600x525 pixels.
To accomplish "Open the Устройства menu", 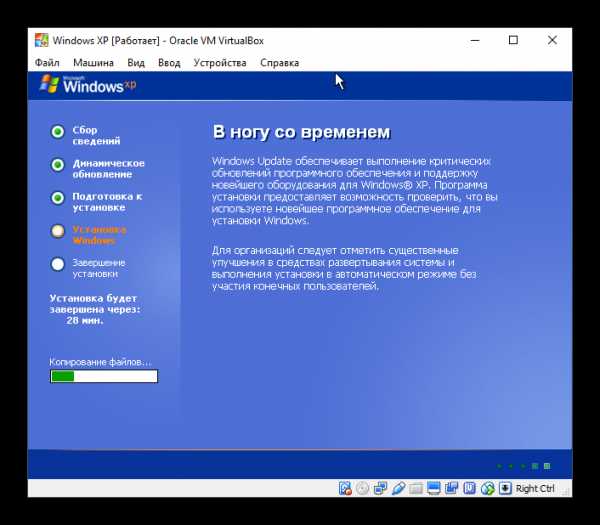I will (x=220, y=63).
